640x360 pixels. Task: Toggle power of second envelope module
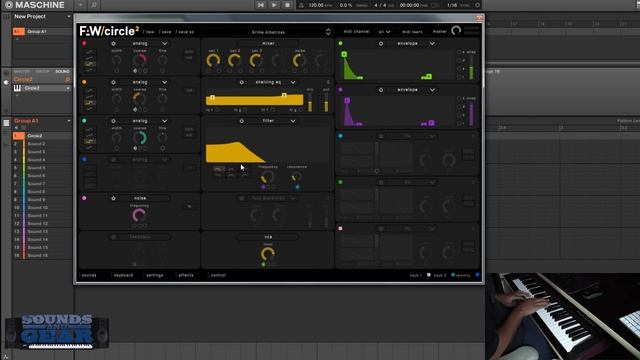click(381, 90)
